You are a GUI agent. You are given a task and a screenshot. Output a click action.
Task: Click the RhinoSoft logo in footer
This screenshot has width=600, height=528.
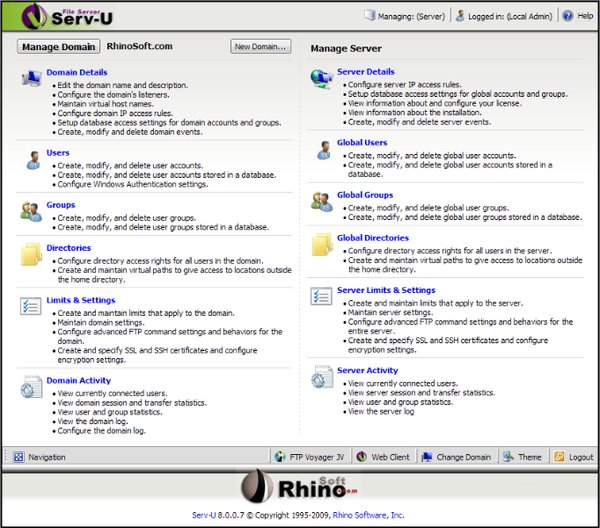(x=300, y=487)
